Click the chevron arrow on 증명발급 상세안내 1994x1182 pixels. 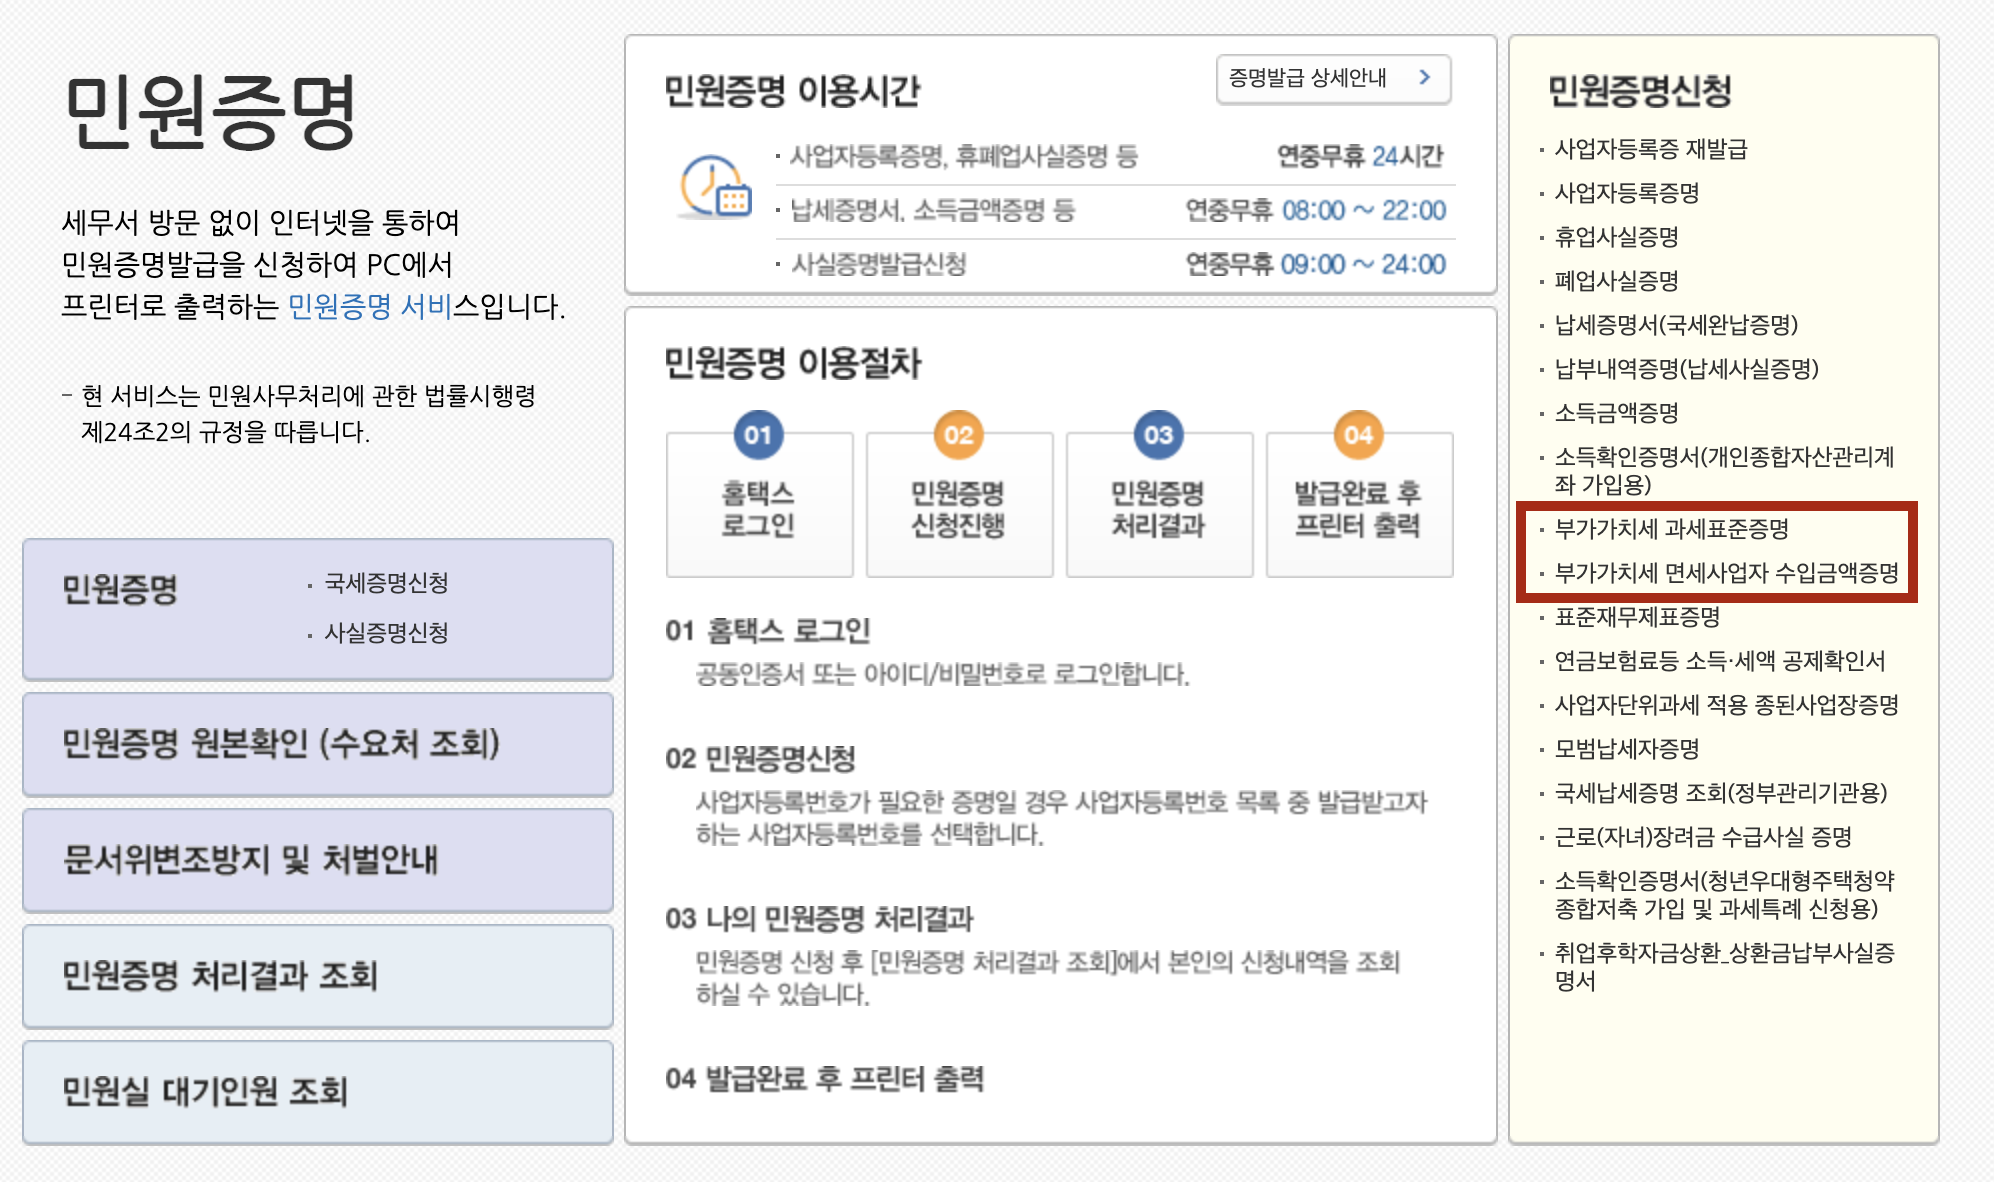[x=1425, y=78]
